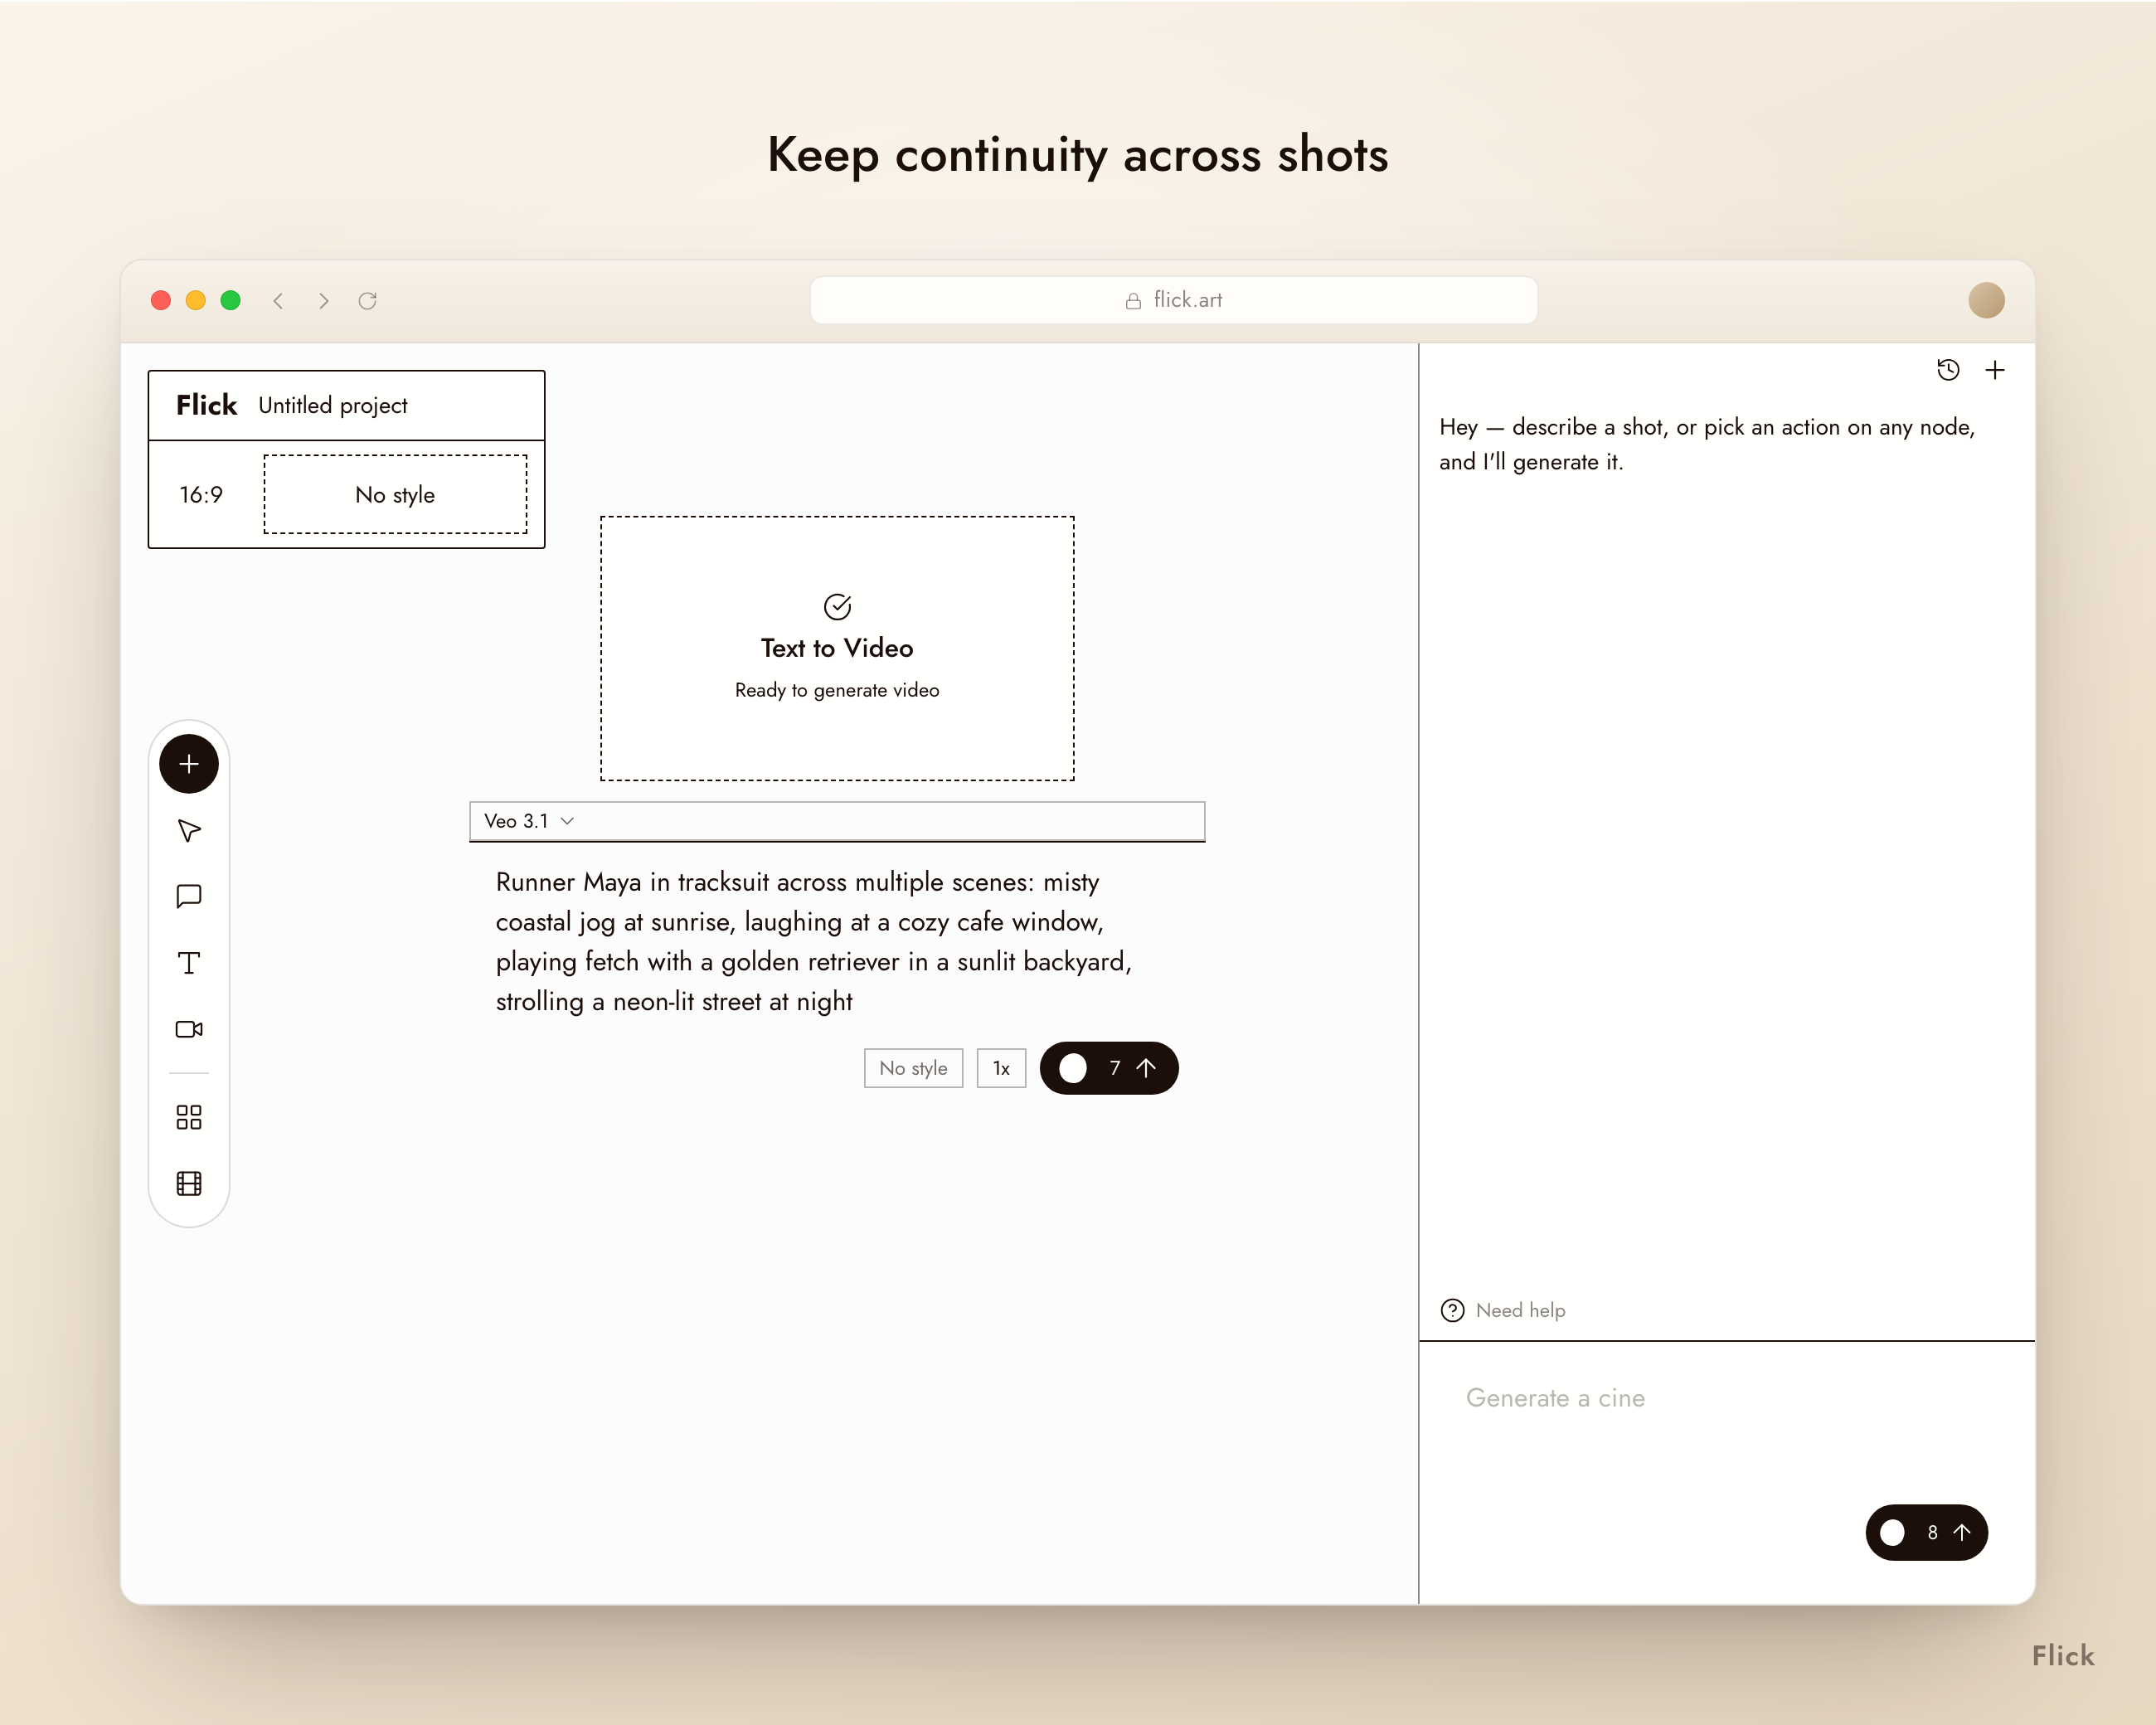Select the Text to Video node
Screen dimensions: 2156x1725
click(837, 648)
